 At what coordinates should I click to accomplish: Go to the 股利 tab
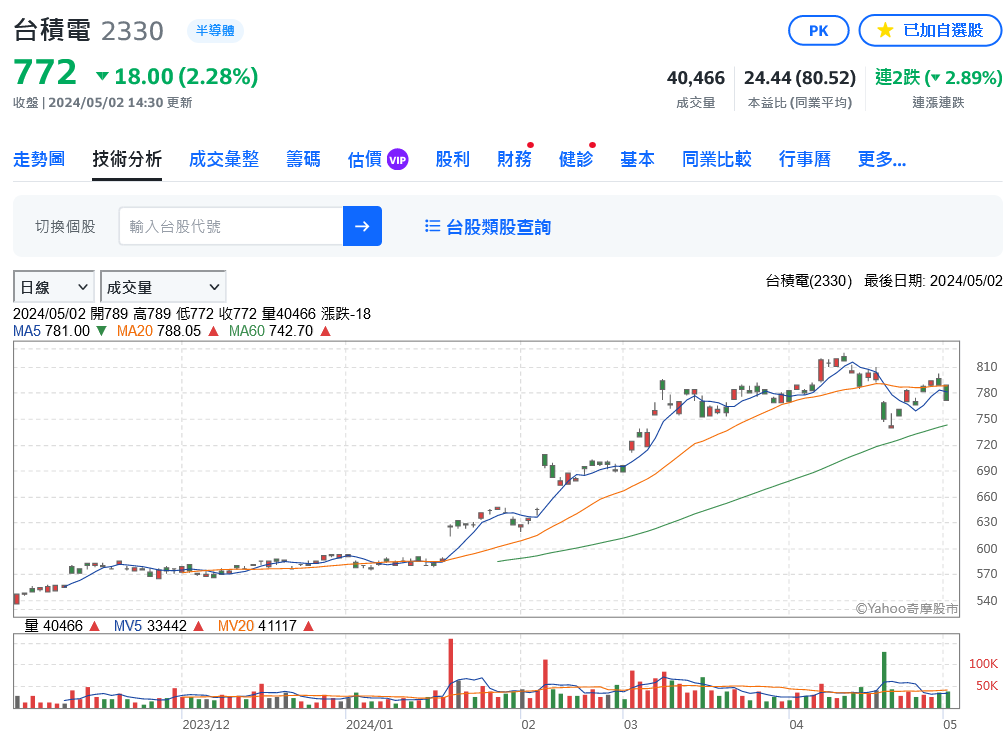[x=453, y=159]
